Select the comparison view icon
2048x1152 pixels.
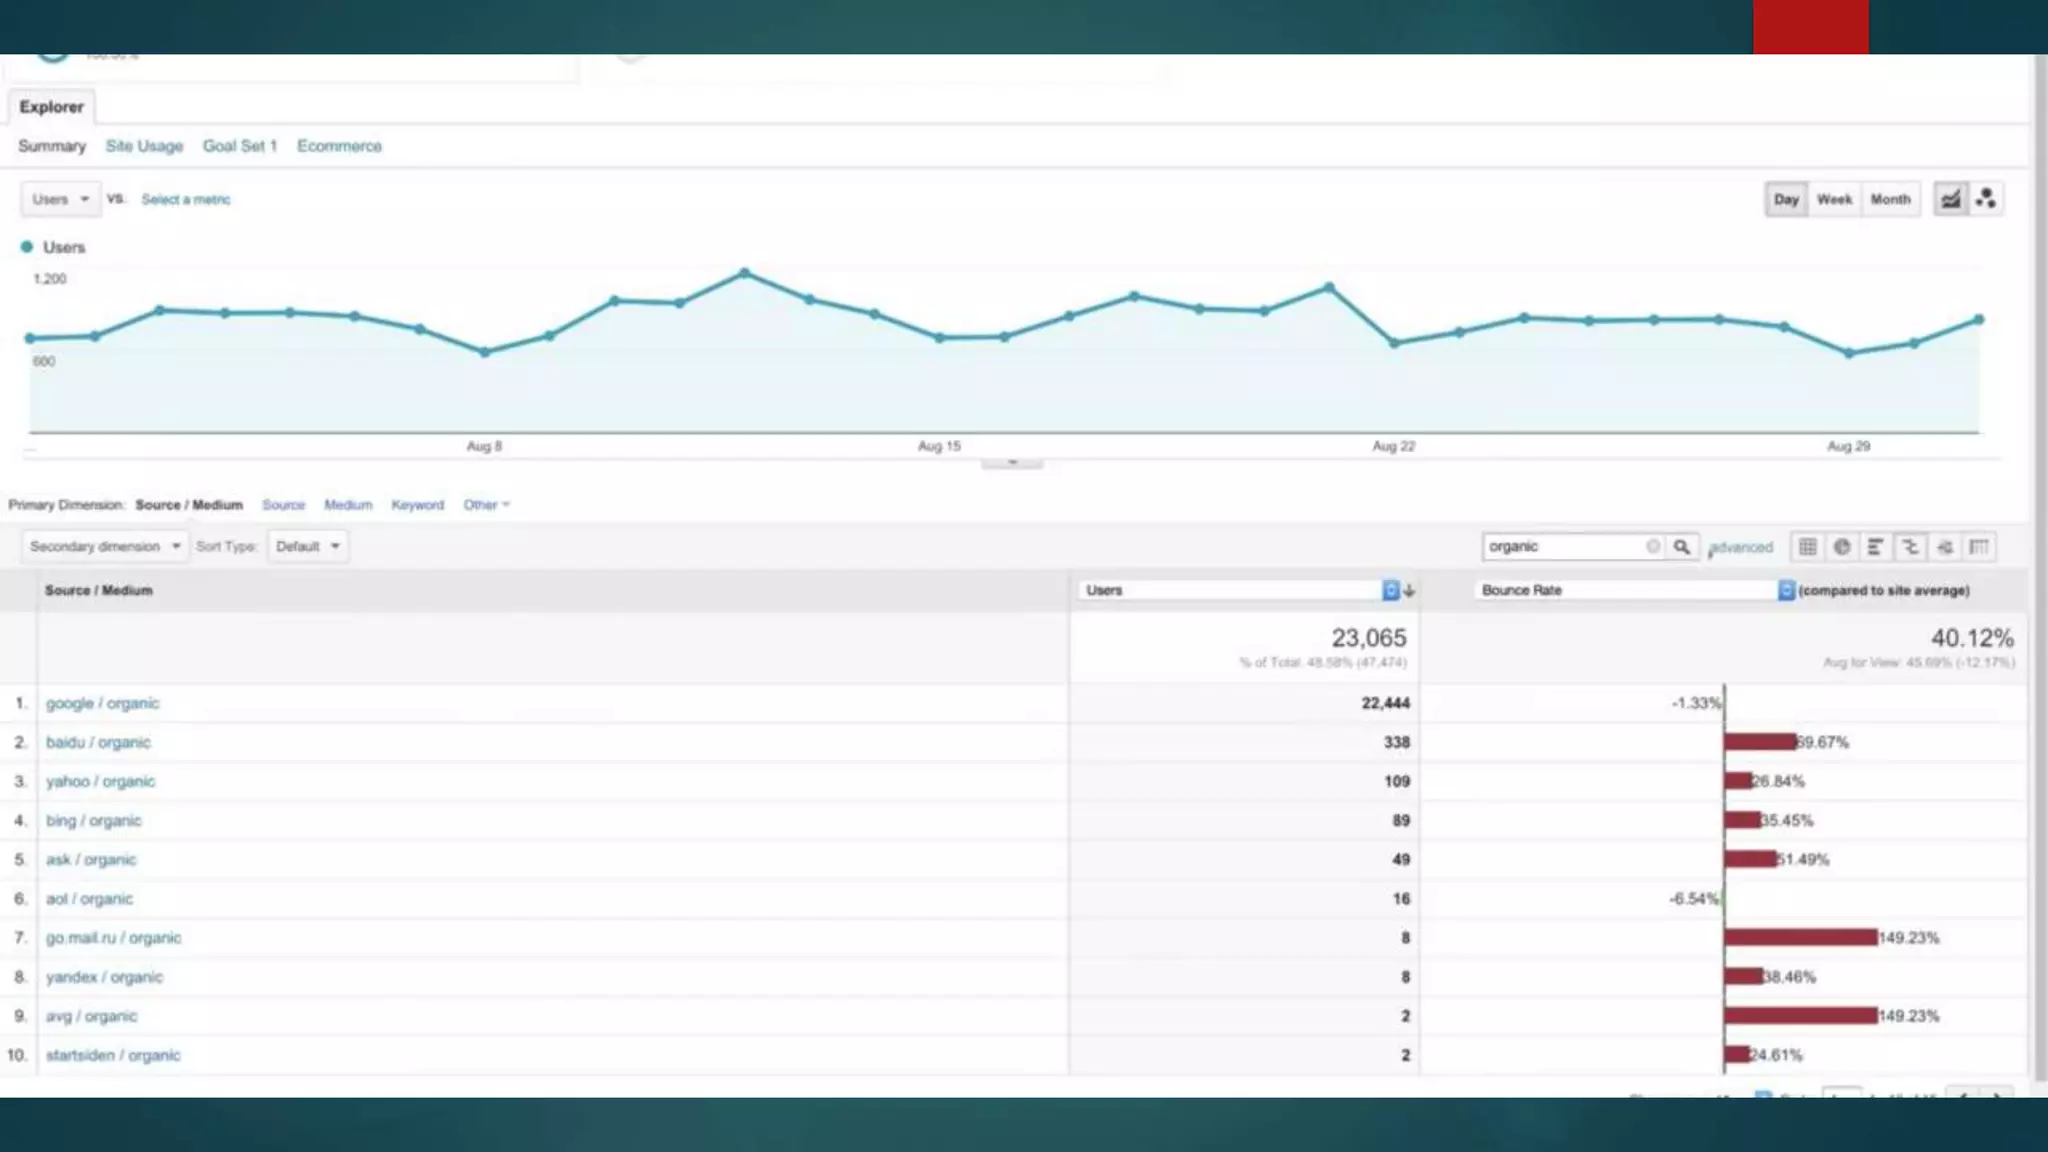(1910, 547)
